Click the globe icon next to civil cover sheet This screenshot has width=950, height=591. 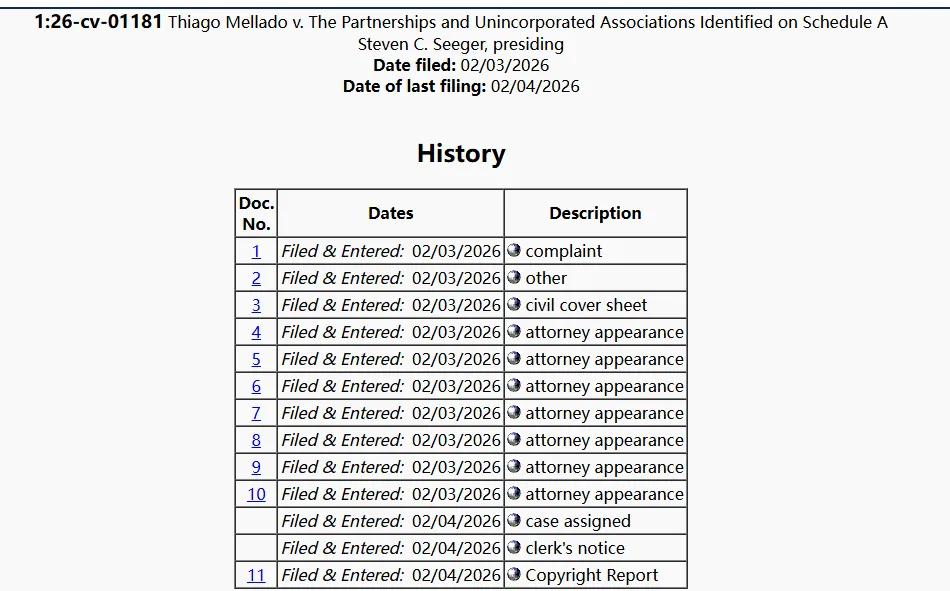point(514,305)
